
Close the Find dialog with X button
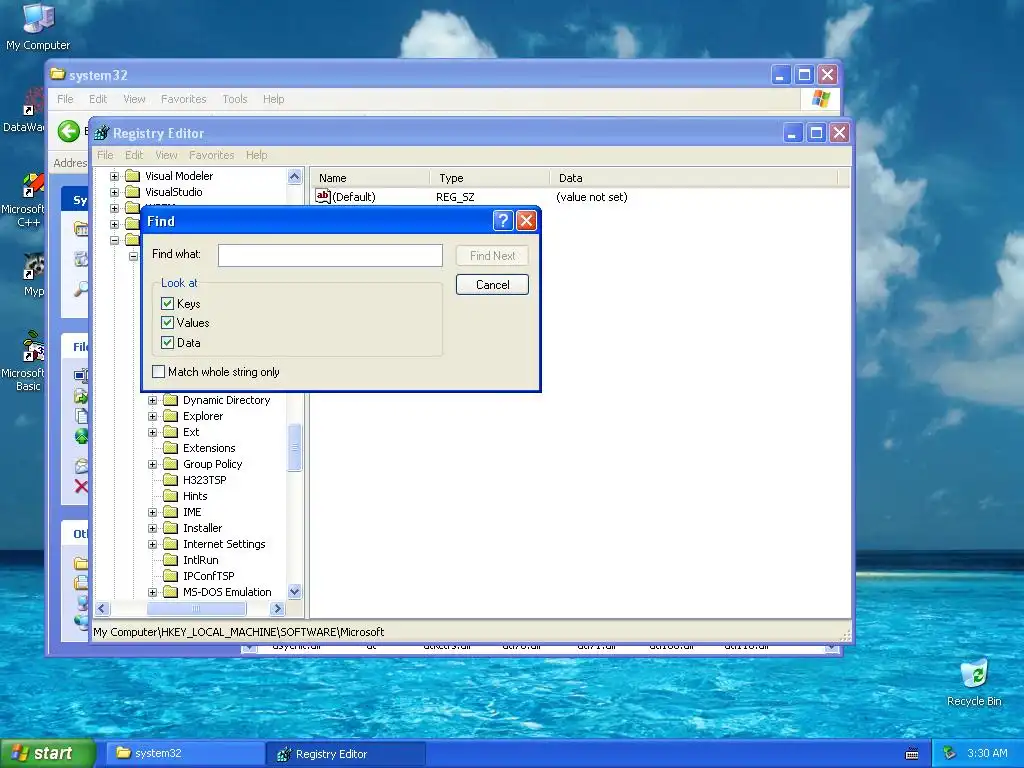(x=526, y=221)
